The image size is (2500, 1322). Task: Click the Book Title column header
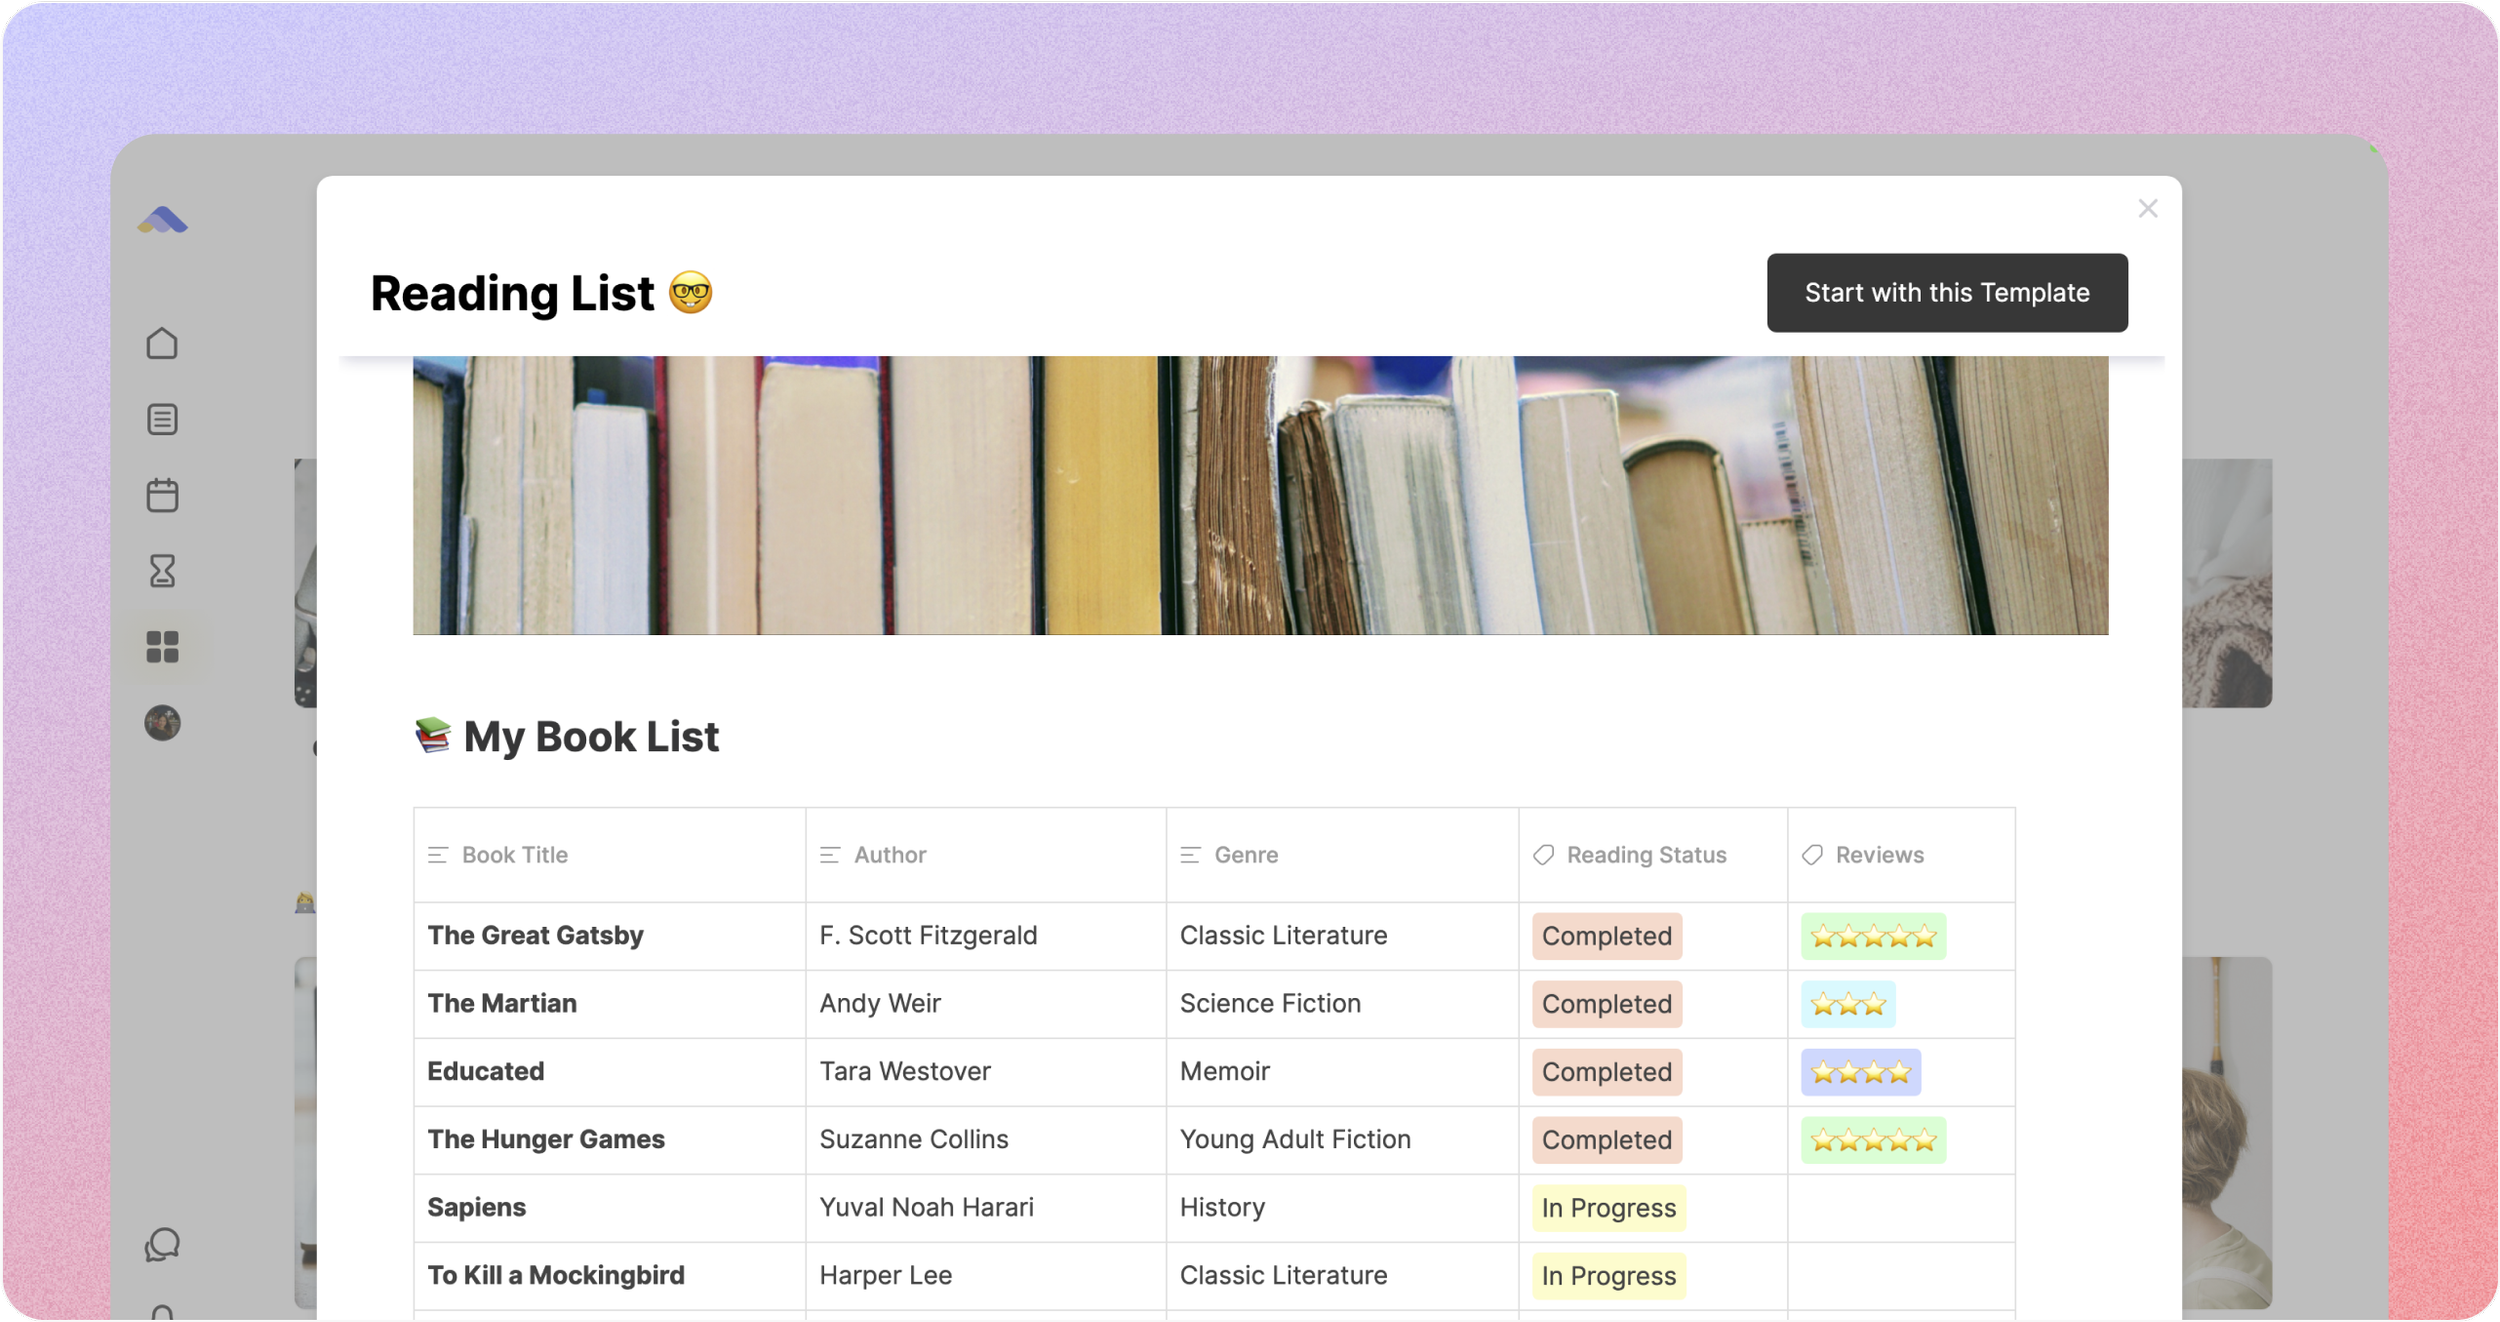pos(514,855)
